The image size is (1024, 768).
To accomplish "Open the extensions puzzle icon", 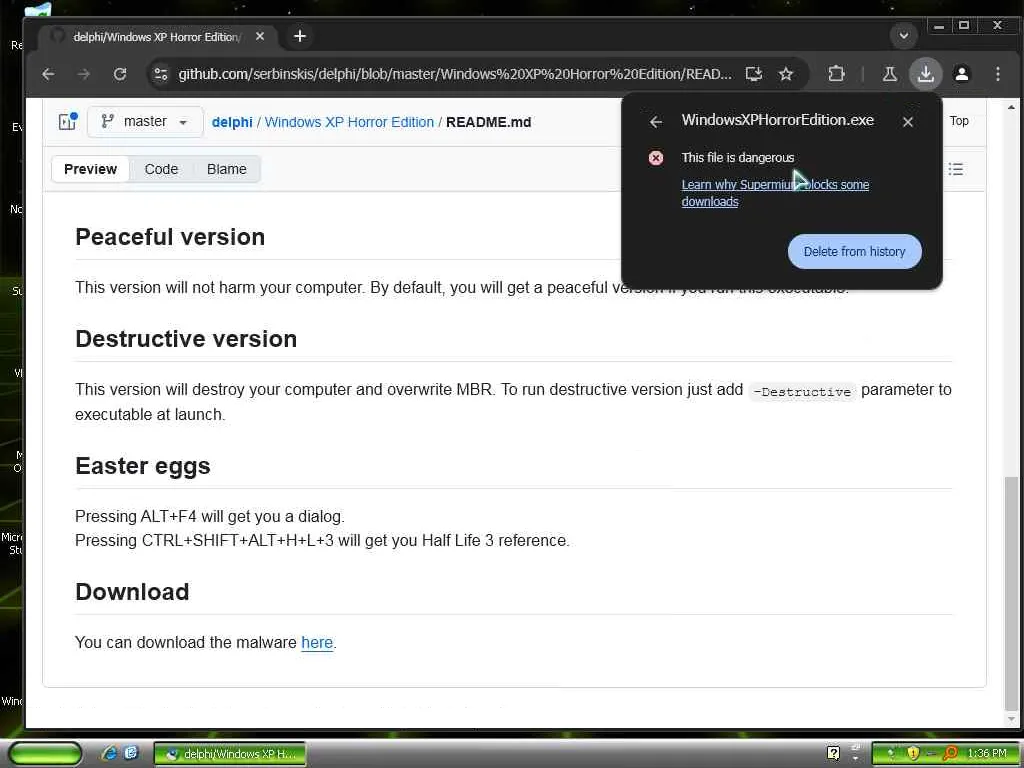I will coord(836,74).
